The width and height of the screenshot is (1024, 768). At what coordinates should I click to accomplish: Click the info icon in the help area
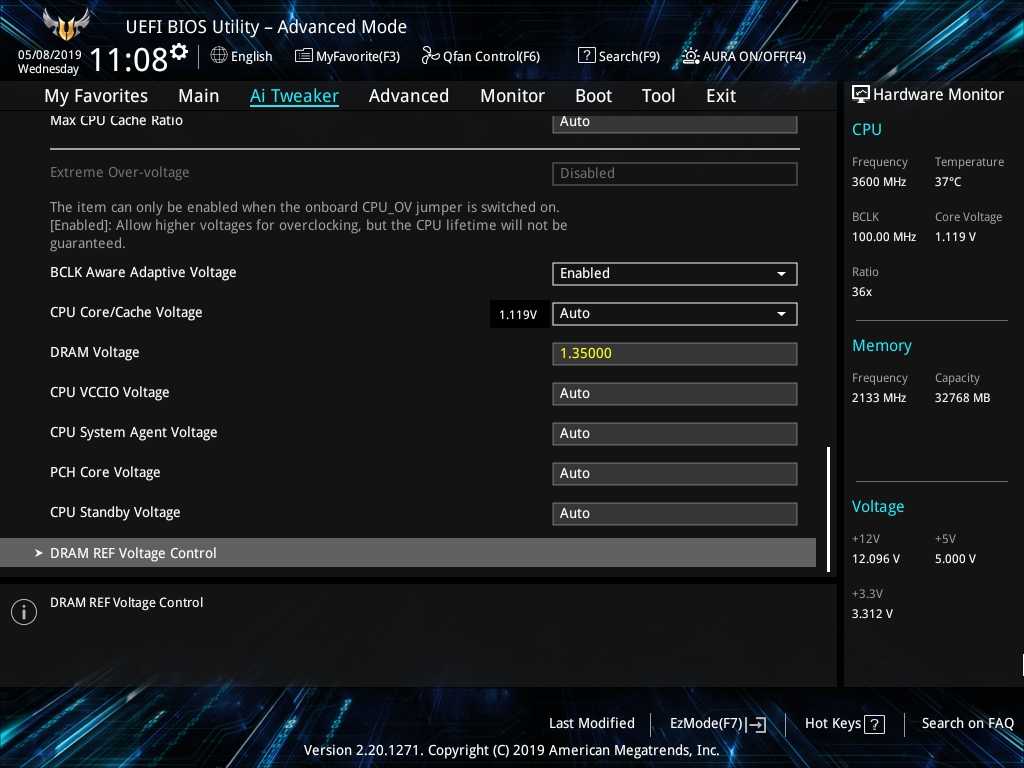coord(23,612)
